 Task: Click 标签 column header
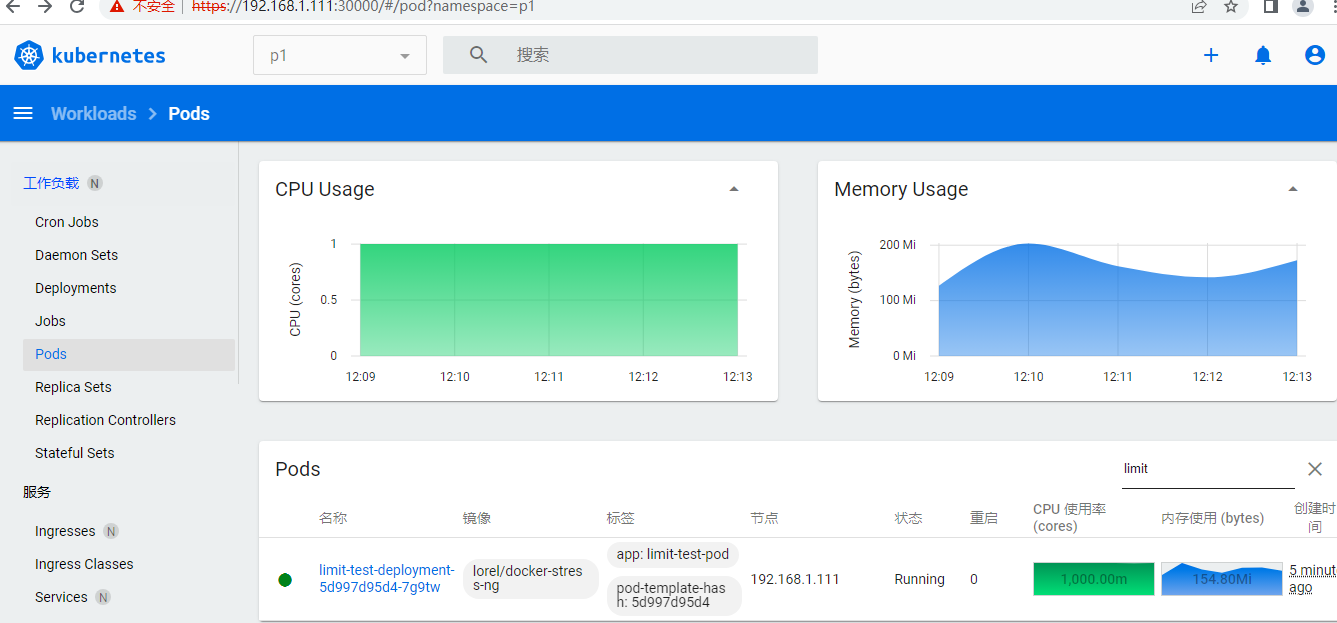[621, 518]
